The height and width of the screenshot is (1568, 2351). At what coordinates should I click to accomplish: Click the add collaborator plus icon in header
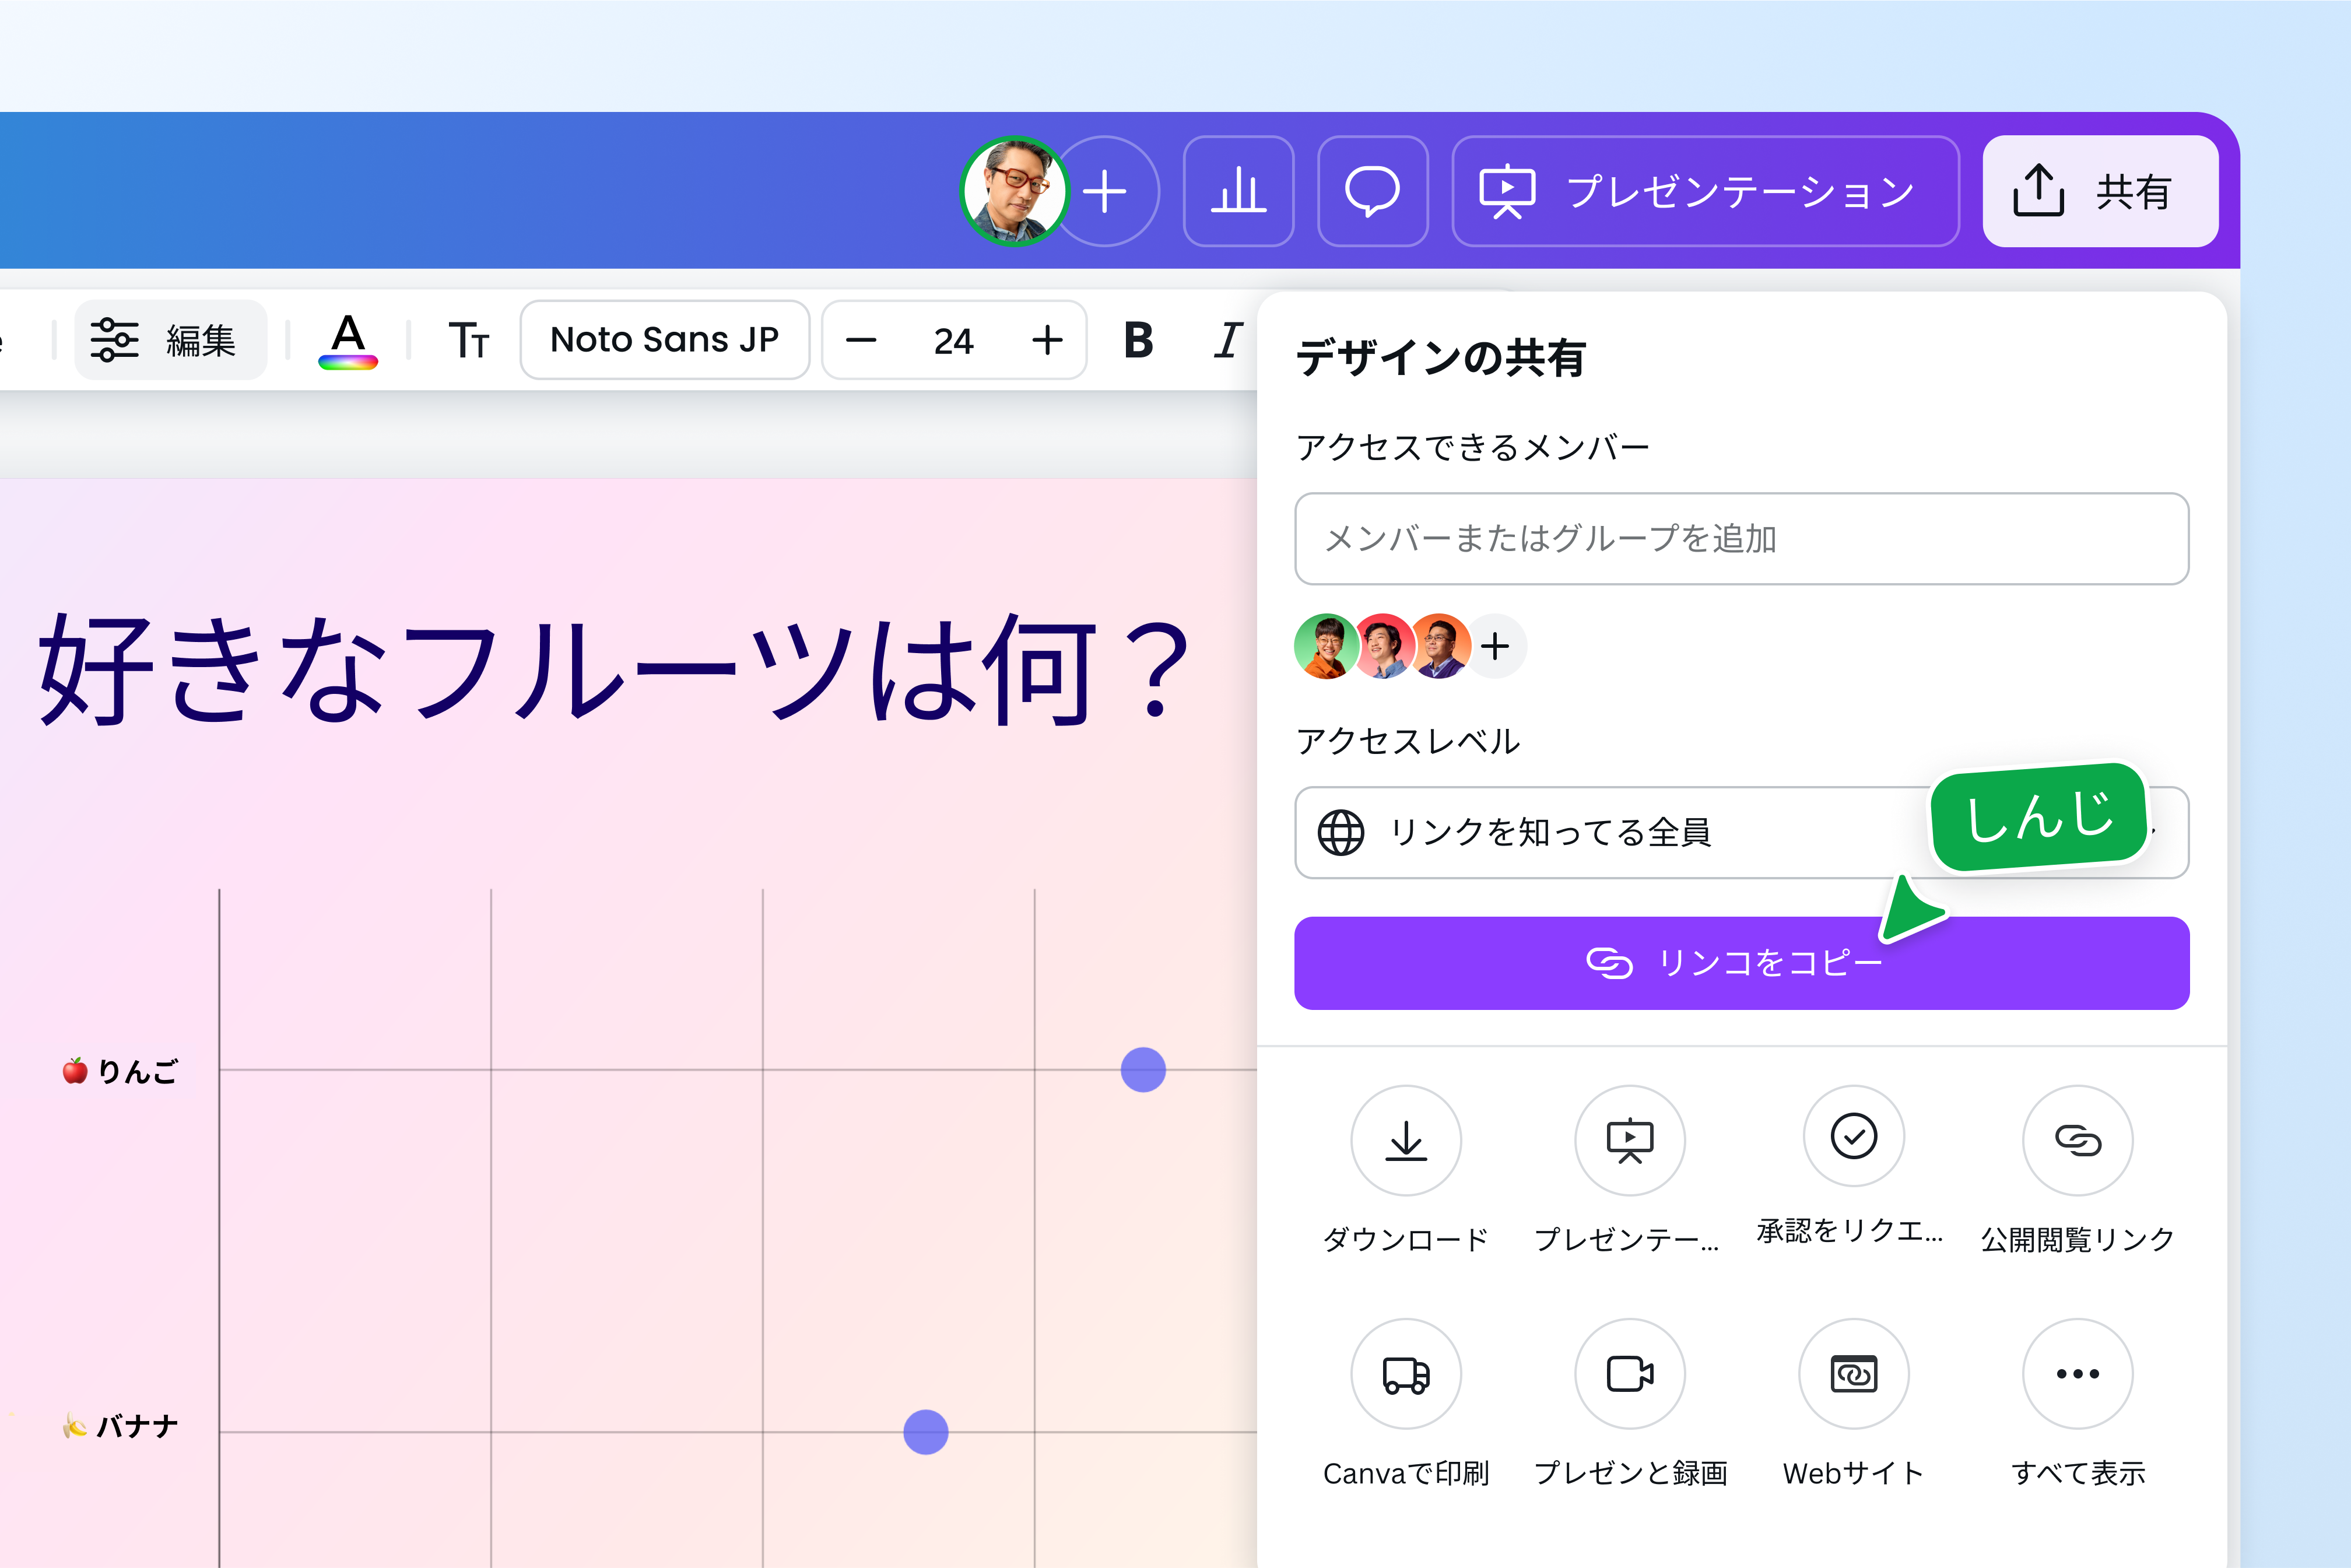[1105, 191]
